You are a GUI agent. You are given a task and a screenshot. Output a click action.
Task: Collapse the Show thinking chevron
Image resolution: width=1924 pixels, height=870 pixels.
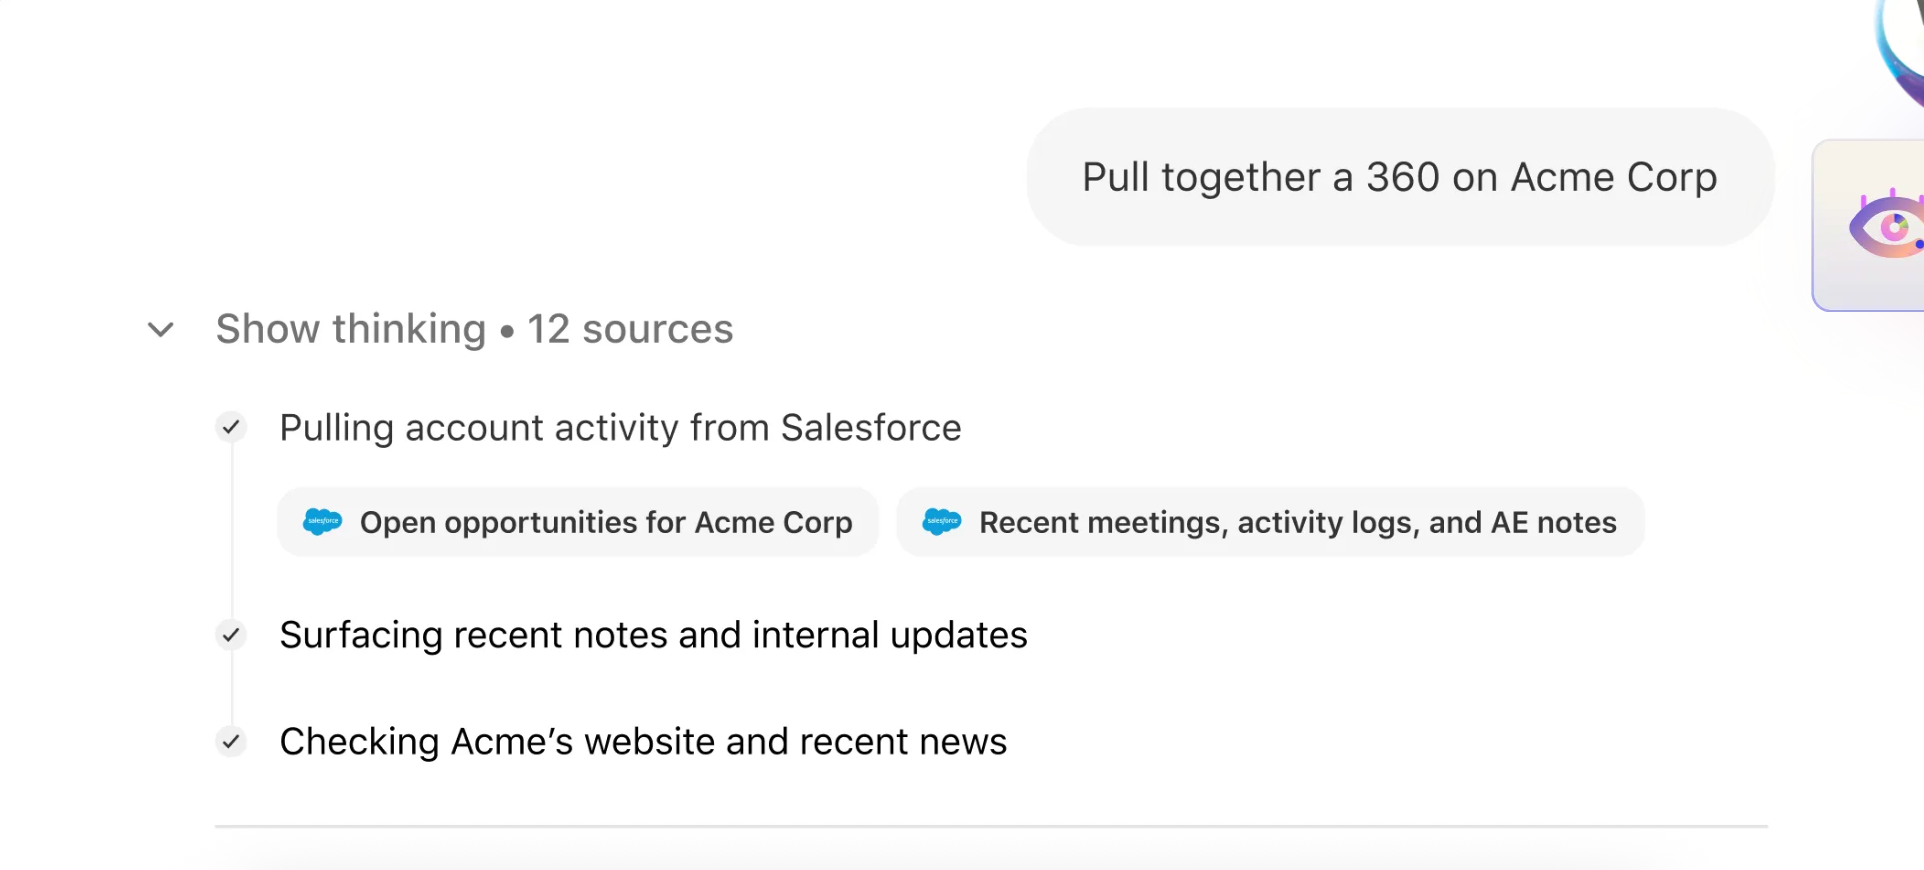click(x=161, y=329)
